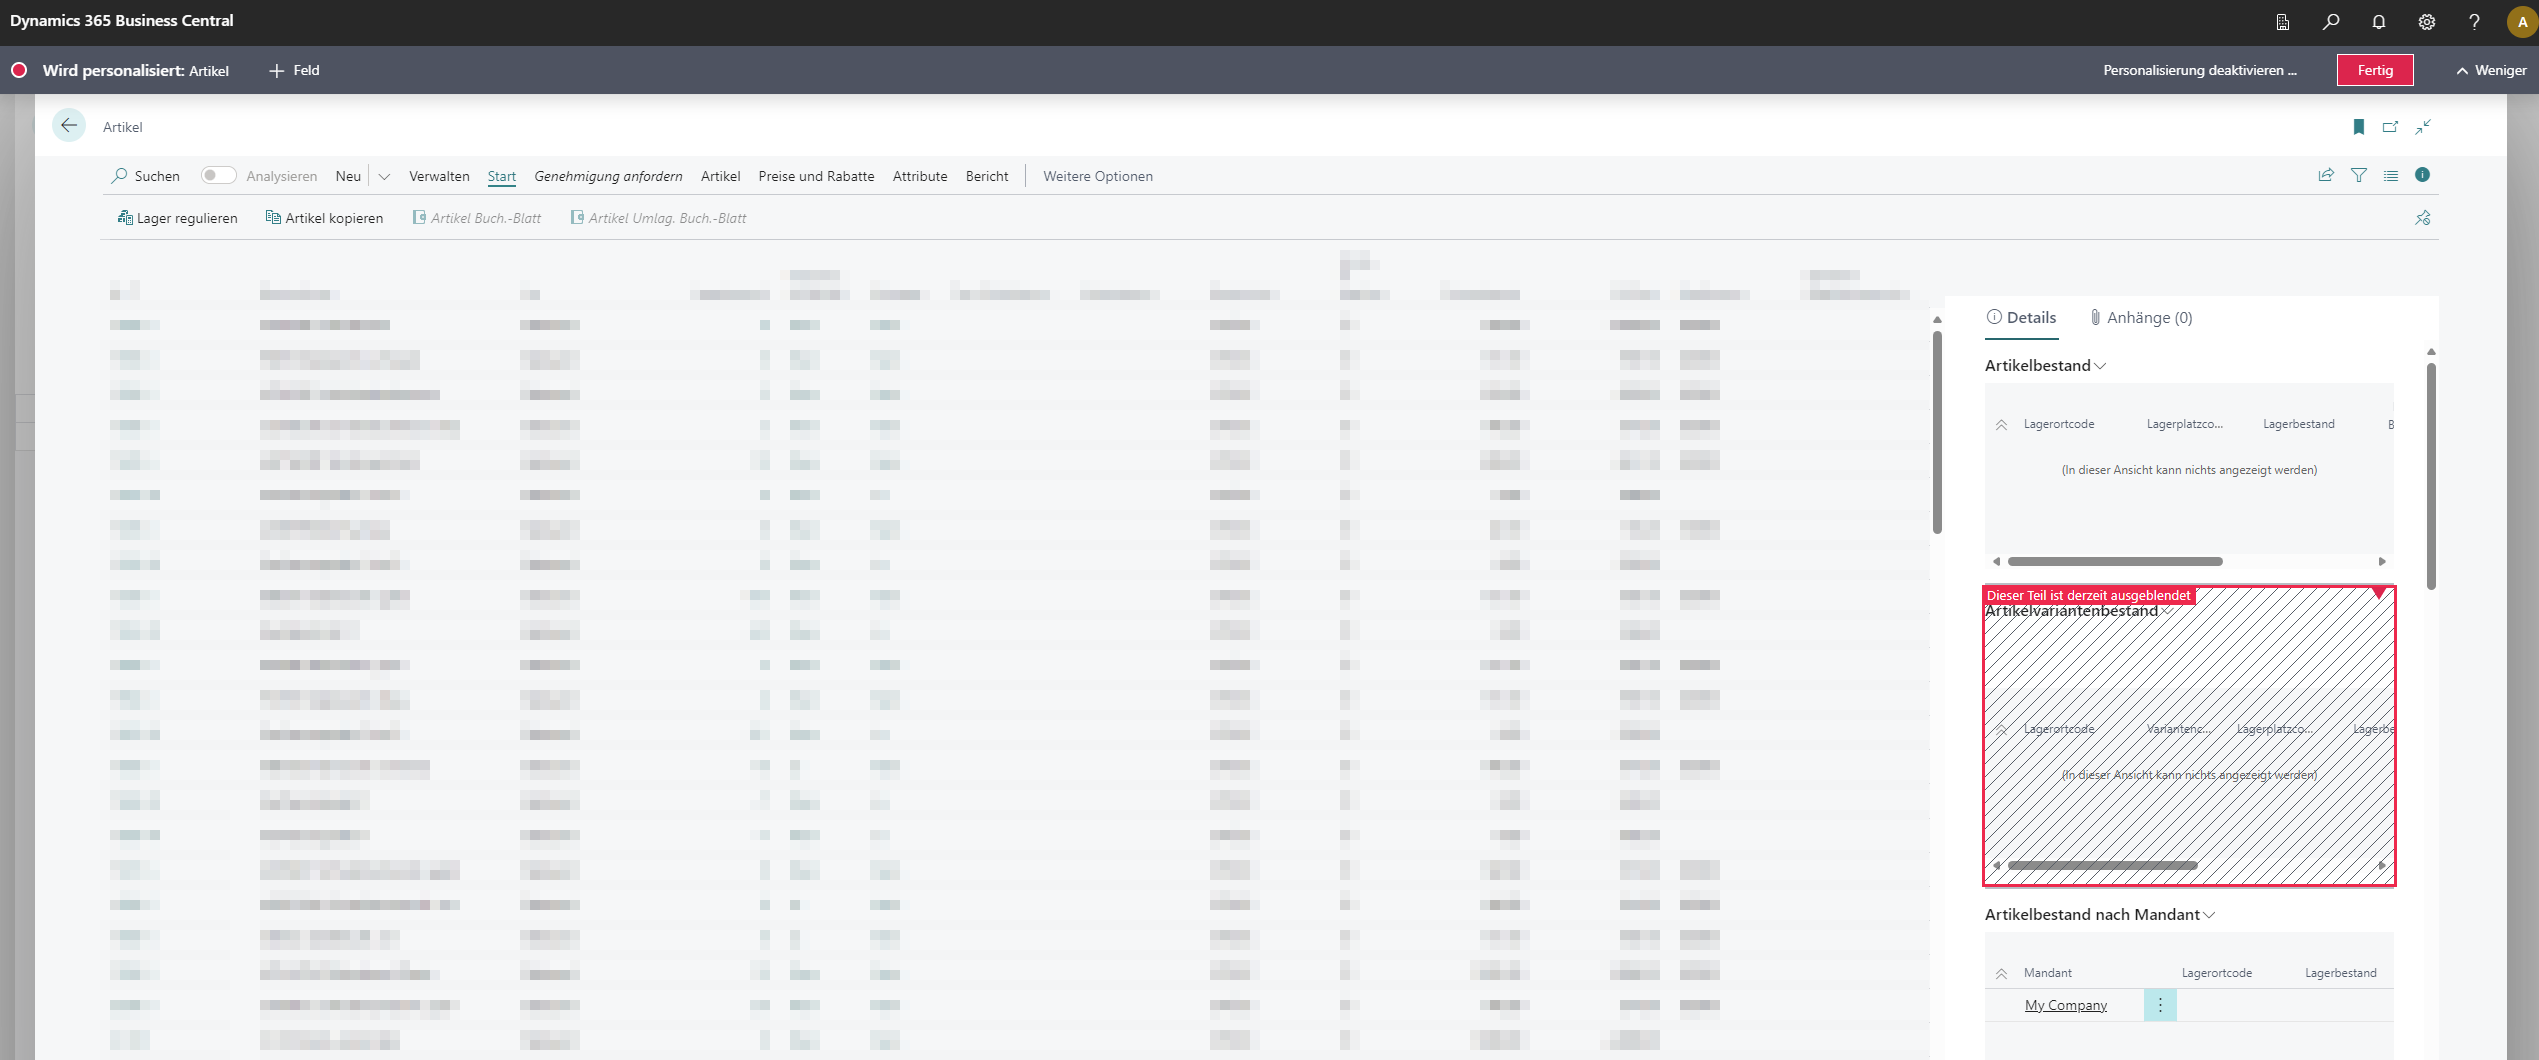Open the Preise und Rabatte menu
The height and width of the screenshot is (1060, 2539).
pyautogui.click(x=816, y=176)
